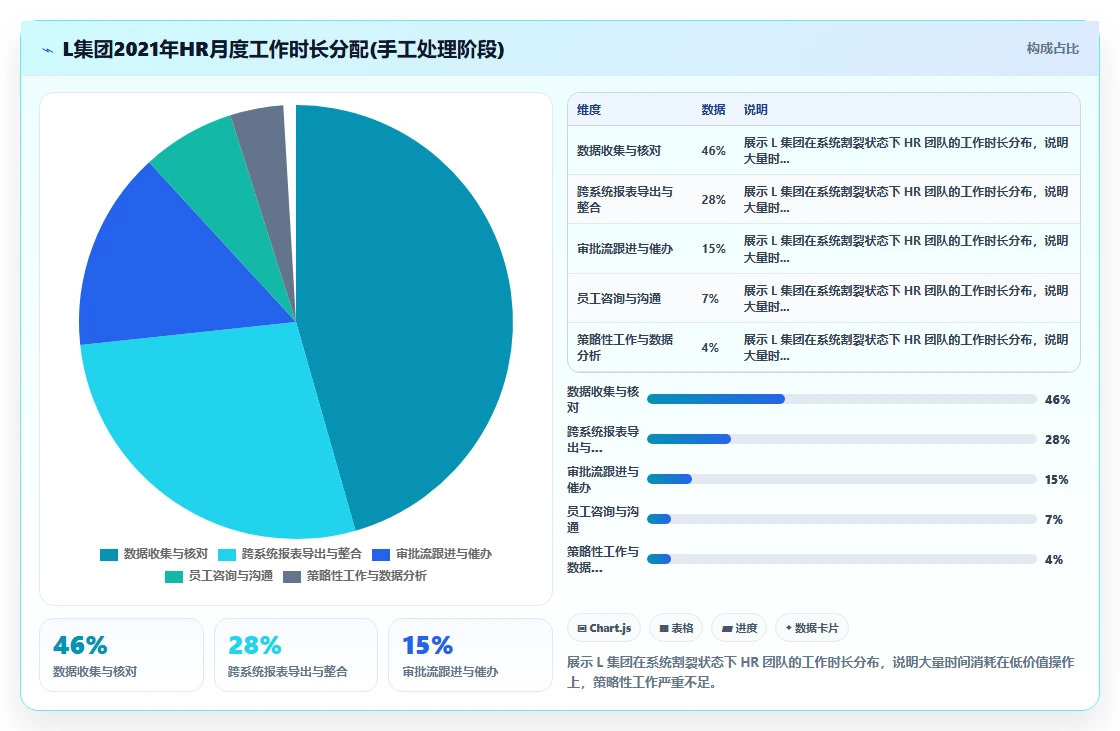The image size is (1120, 731).
Task: Toggle legend swatch for 跨系统报表导出与整合
Action: 226,555
